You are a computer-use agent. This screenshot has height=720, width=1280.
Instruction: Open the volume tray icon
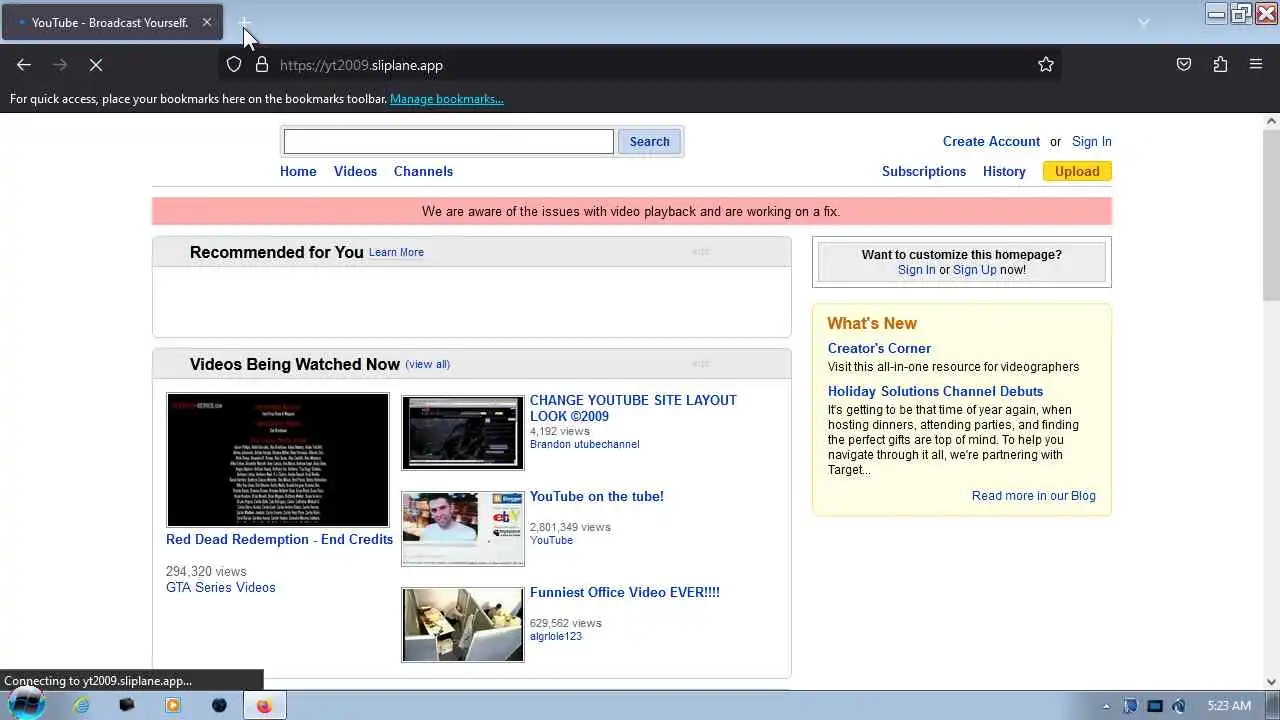pos(1179,706)
